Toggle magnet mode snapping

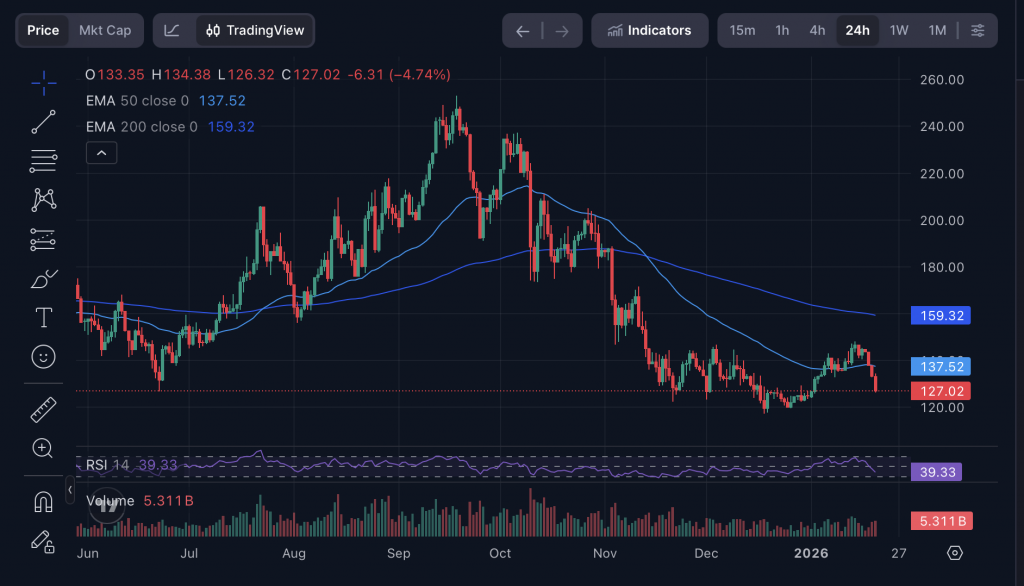(43, 501)
